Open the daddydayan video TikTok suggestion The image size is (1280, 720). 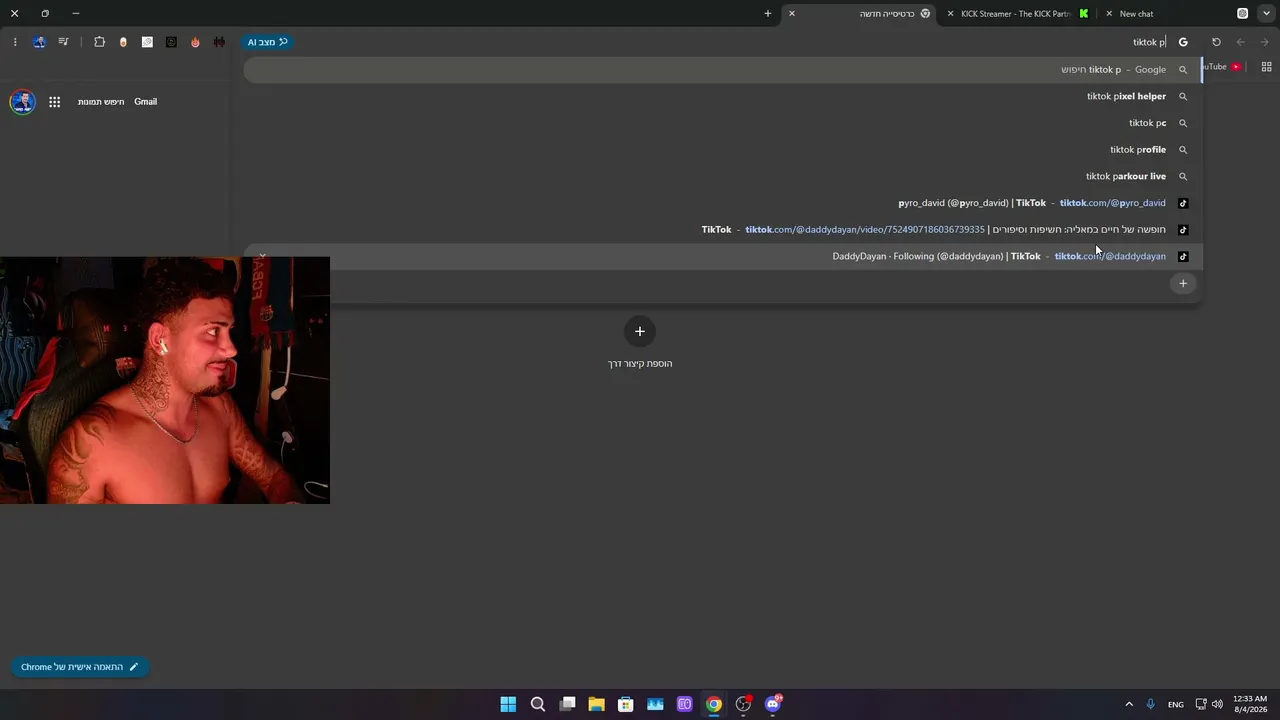[x=722, y=230]
